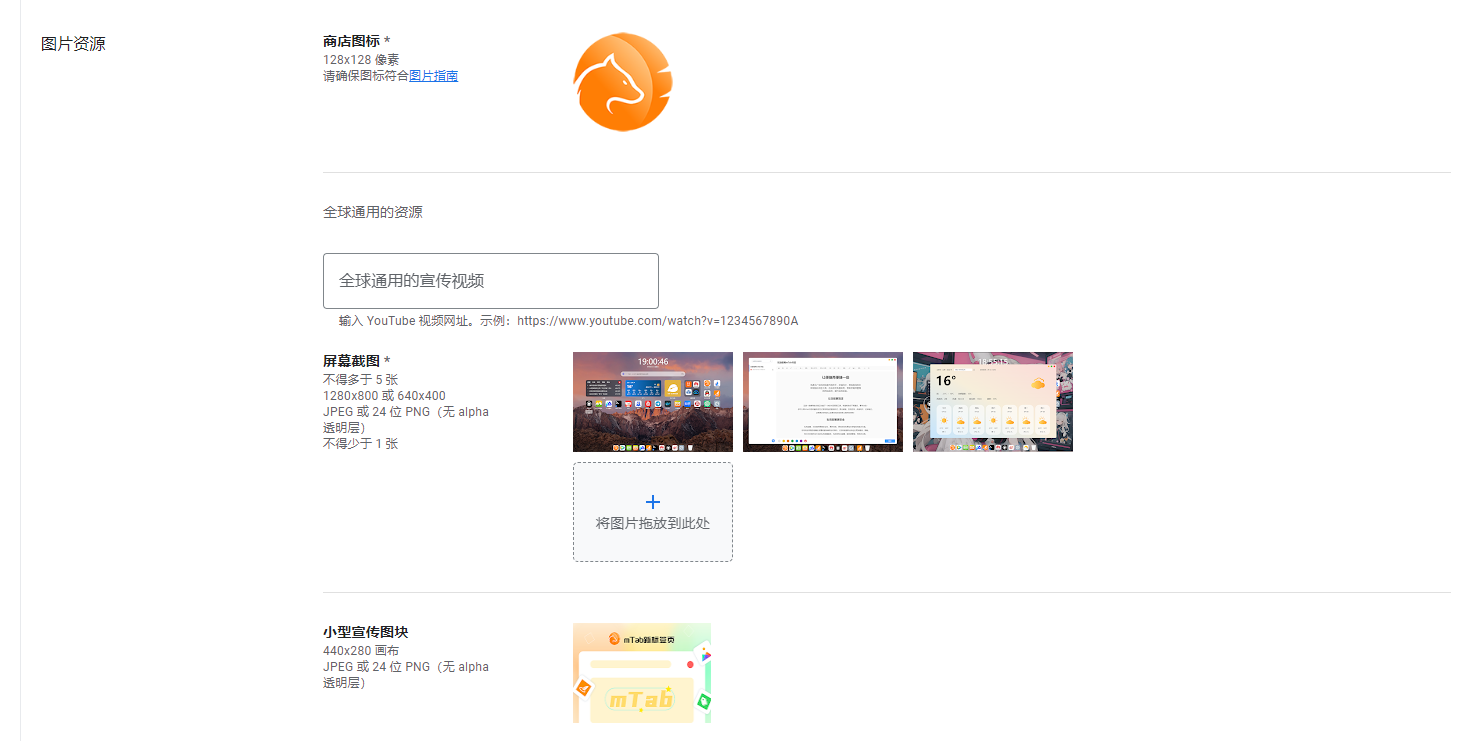Click the plus icon in the screenshot drop zone

tap(652, 501)
